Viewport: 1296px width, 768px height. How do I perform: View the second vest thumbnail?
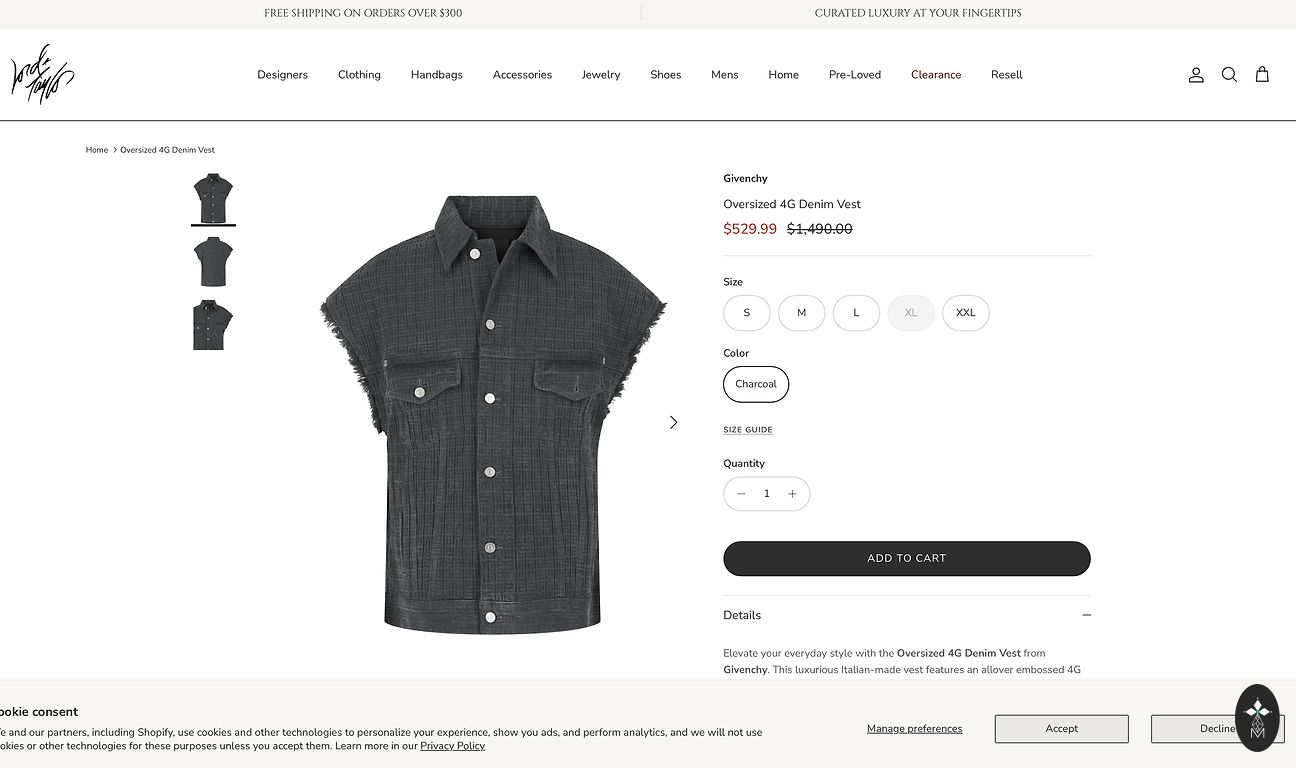(213, 262)
